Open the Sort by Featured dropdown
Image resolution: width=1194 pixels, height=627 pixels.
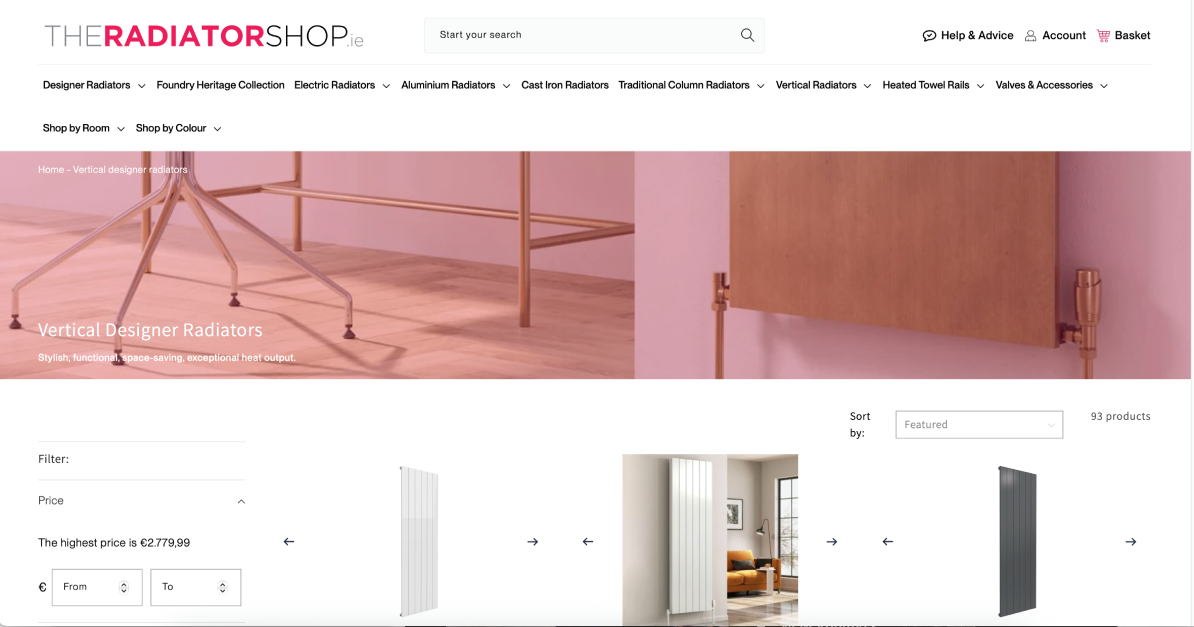(x=979, y=424)
